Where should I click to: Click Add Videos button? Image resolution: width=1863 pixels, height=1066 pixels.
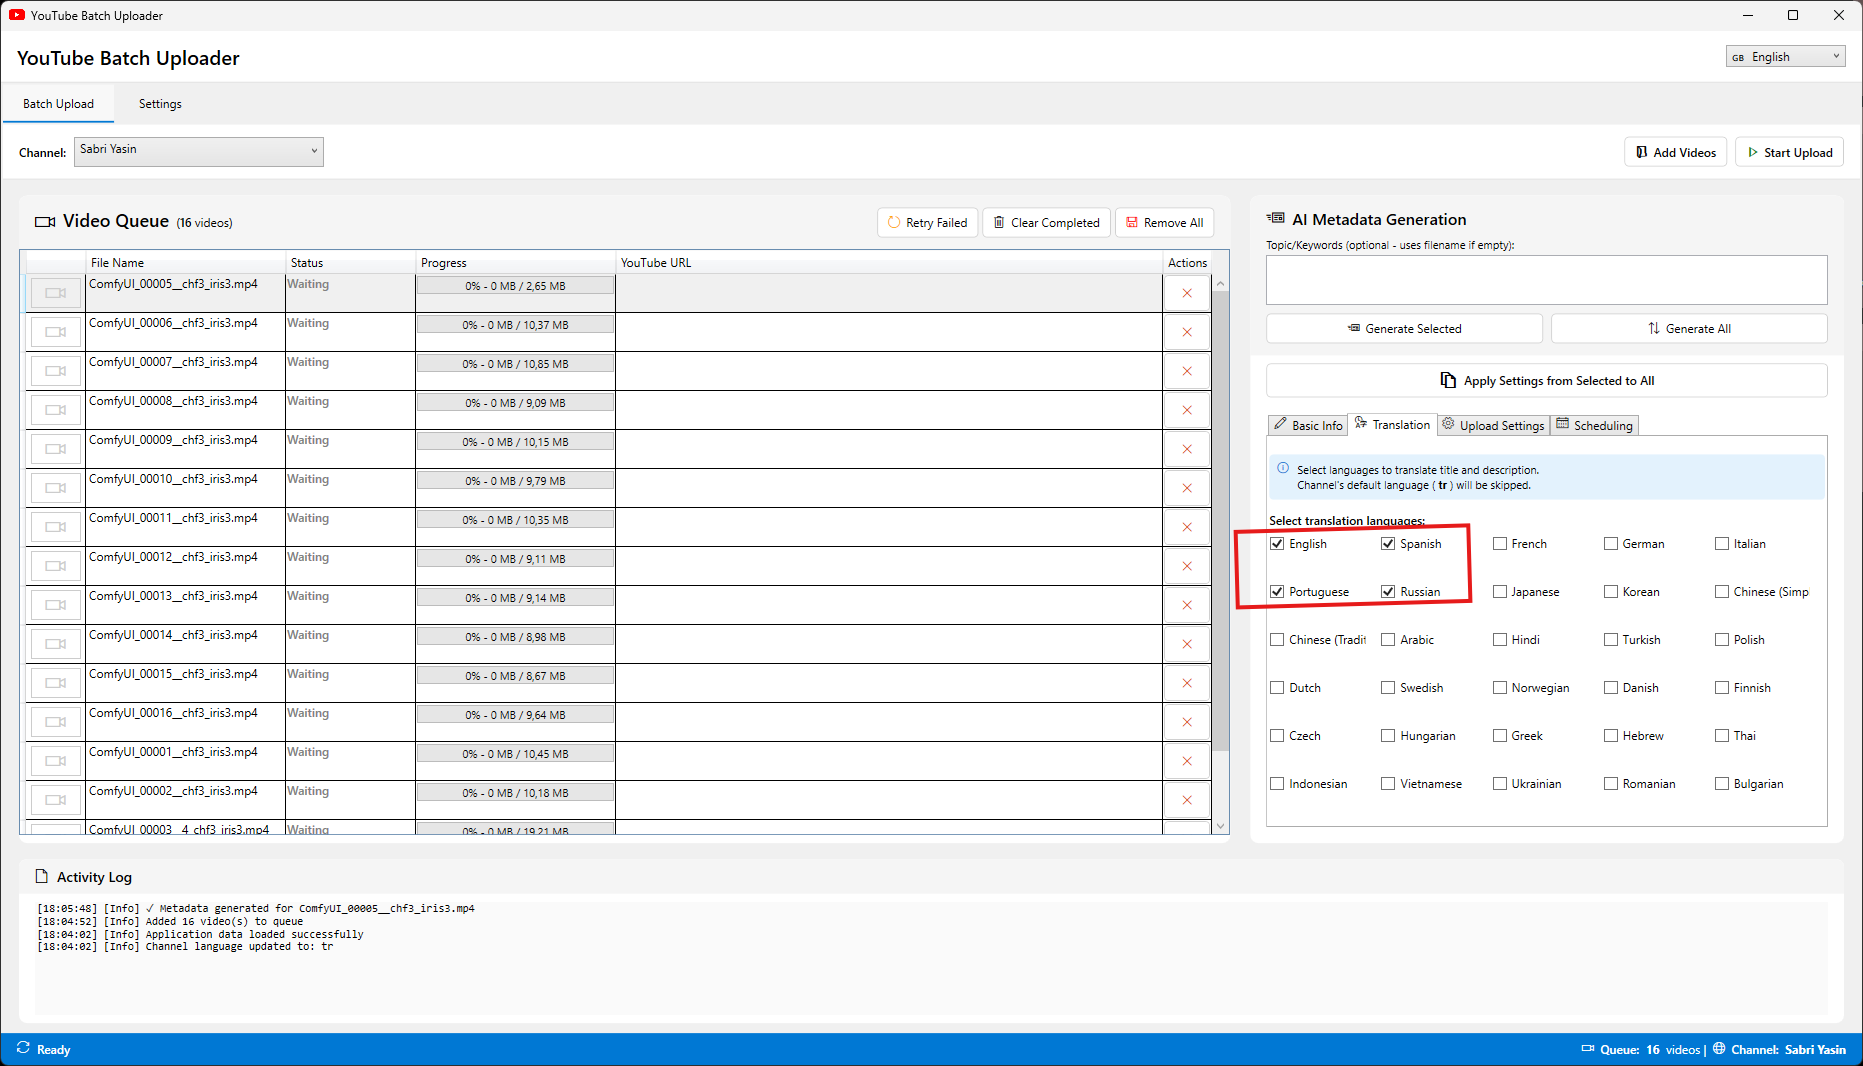(x=1675, y=153)
